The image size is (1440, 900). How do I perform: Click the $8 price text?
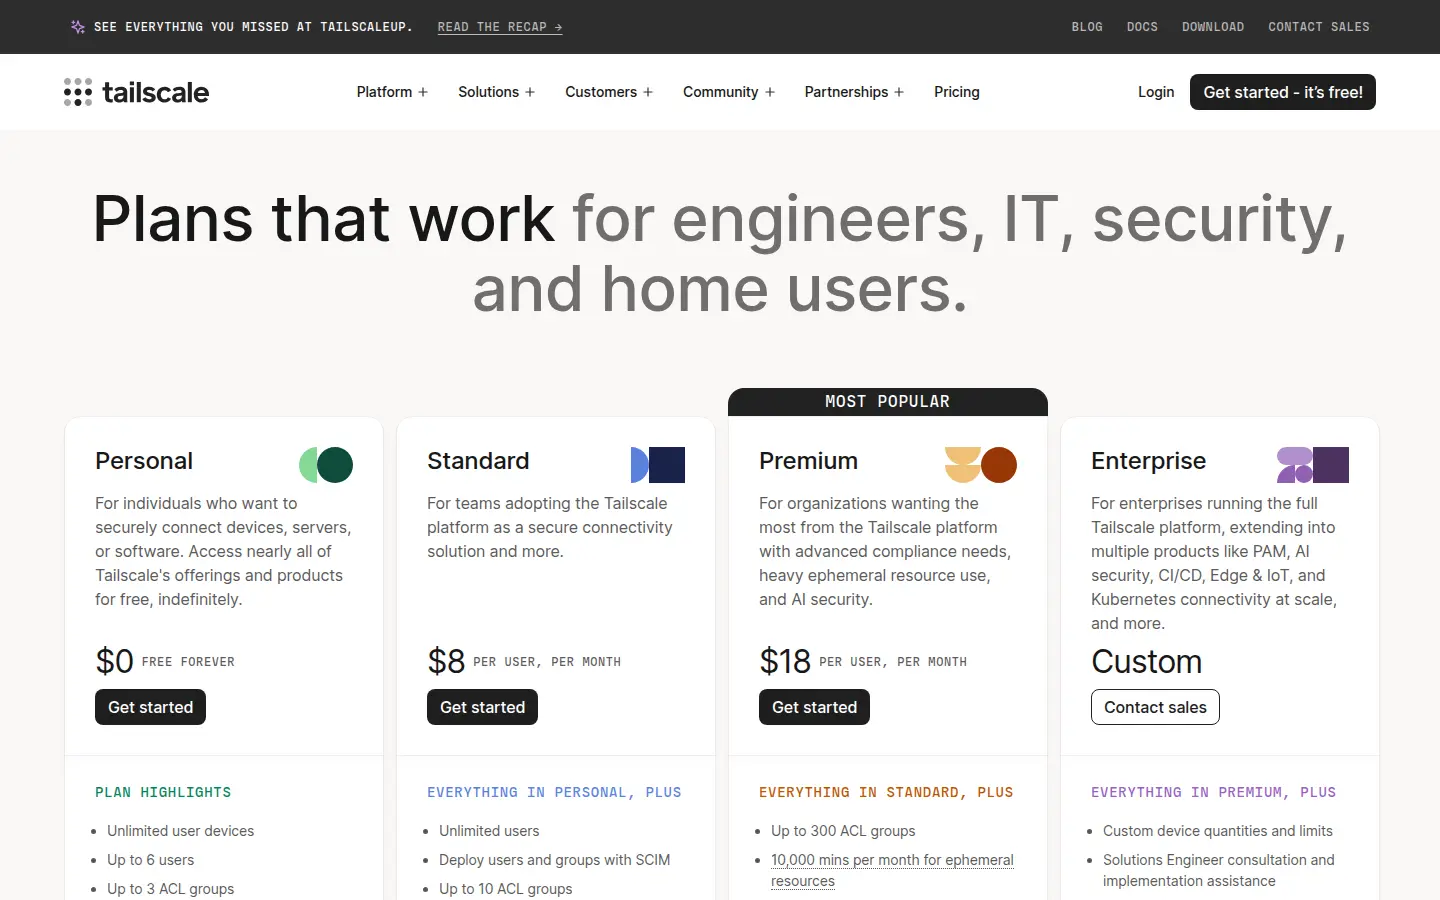point(446,662)
